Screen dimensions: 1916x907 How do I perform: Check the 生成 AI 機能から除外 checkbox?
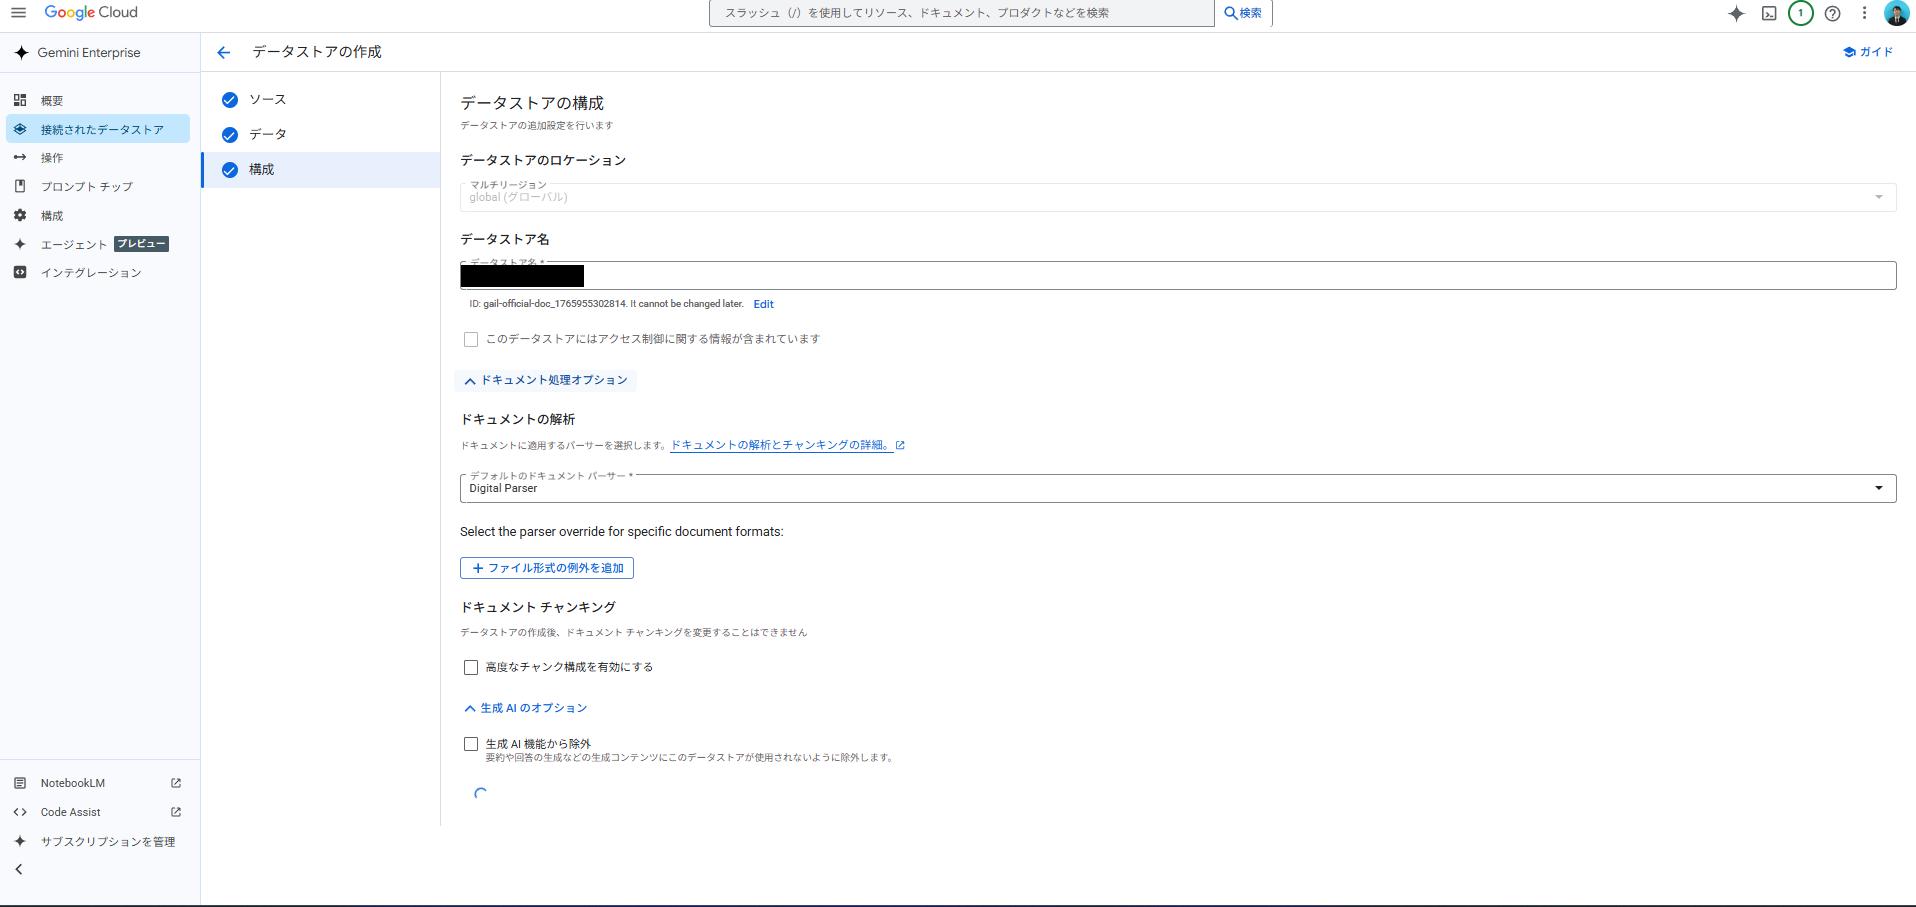pyautogui.click(x=471, y=744)
